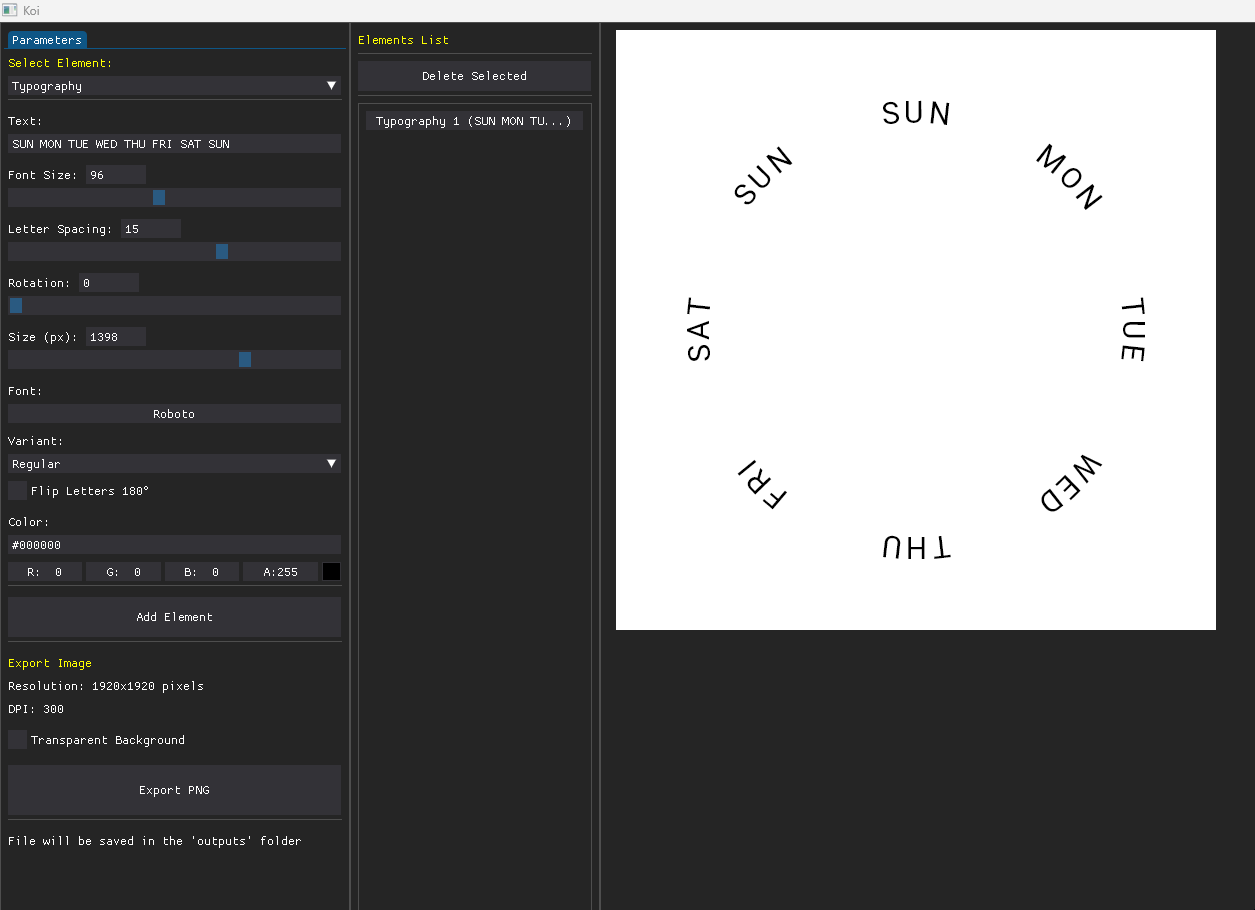This screenshot has height=910, width=1255.
Task: Click the Letter Spacing slider handle
Action: tap(222, 252)
